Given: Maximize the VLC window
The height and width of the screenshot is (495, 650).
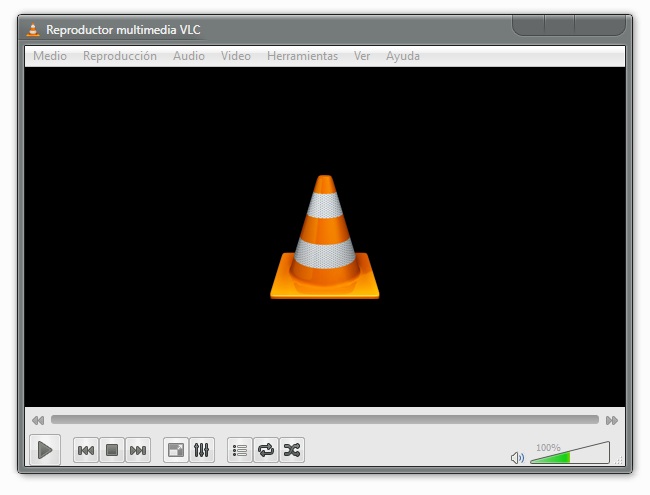Looking at the screenshot, I should coord(559,25).
